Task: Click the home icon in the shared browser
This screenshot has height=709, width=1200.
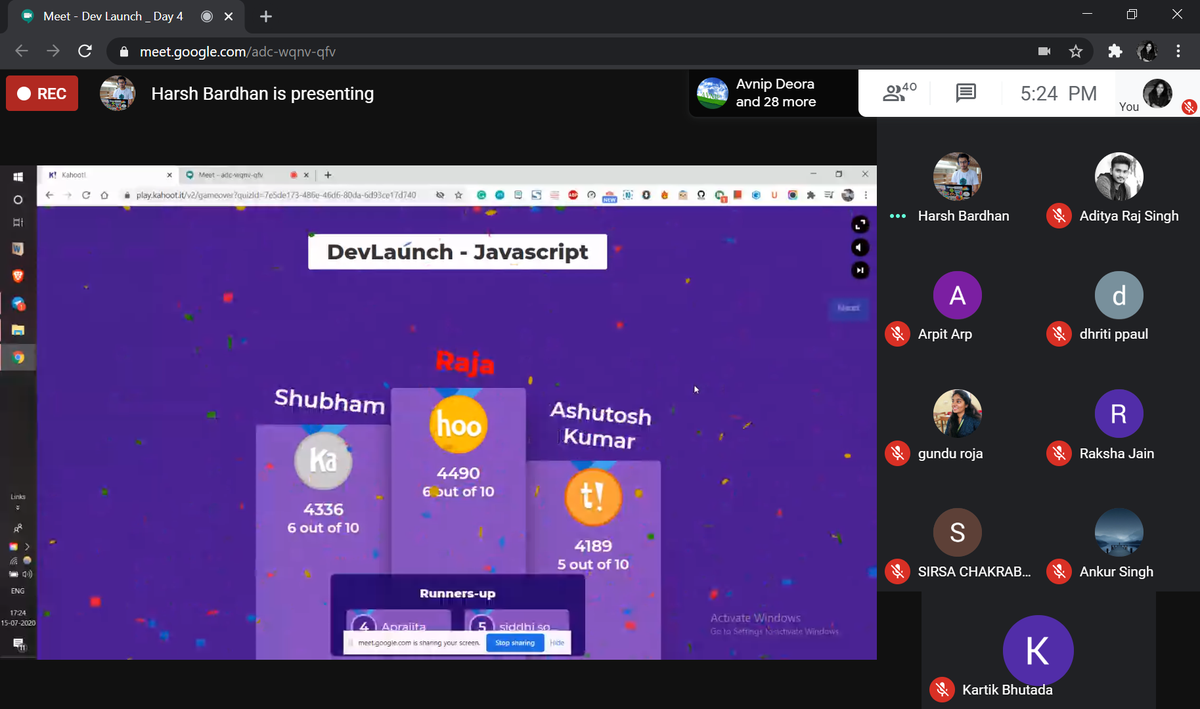Action: [x=104, y=195]
